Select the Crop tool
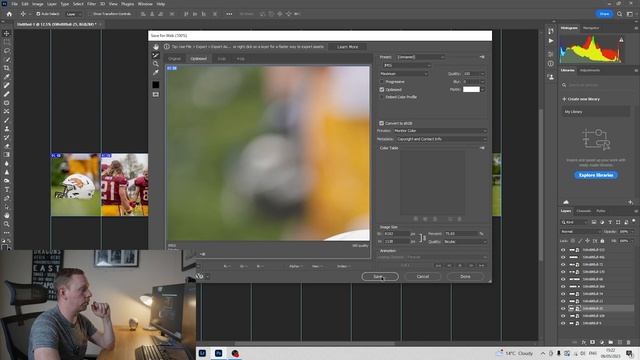Viewport: 640px width, 360px height. tap(7, 68)
